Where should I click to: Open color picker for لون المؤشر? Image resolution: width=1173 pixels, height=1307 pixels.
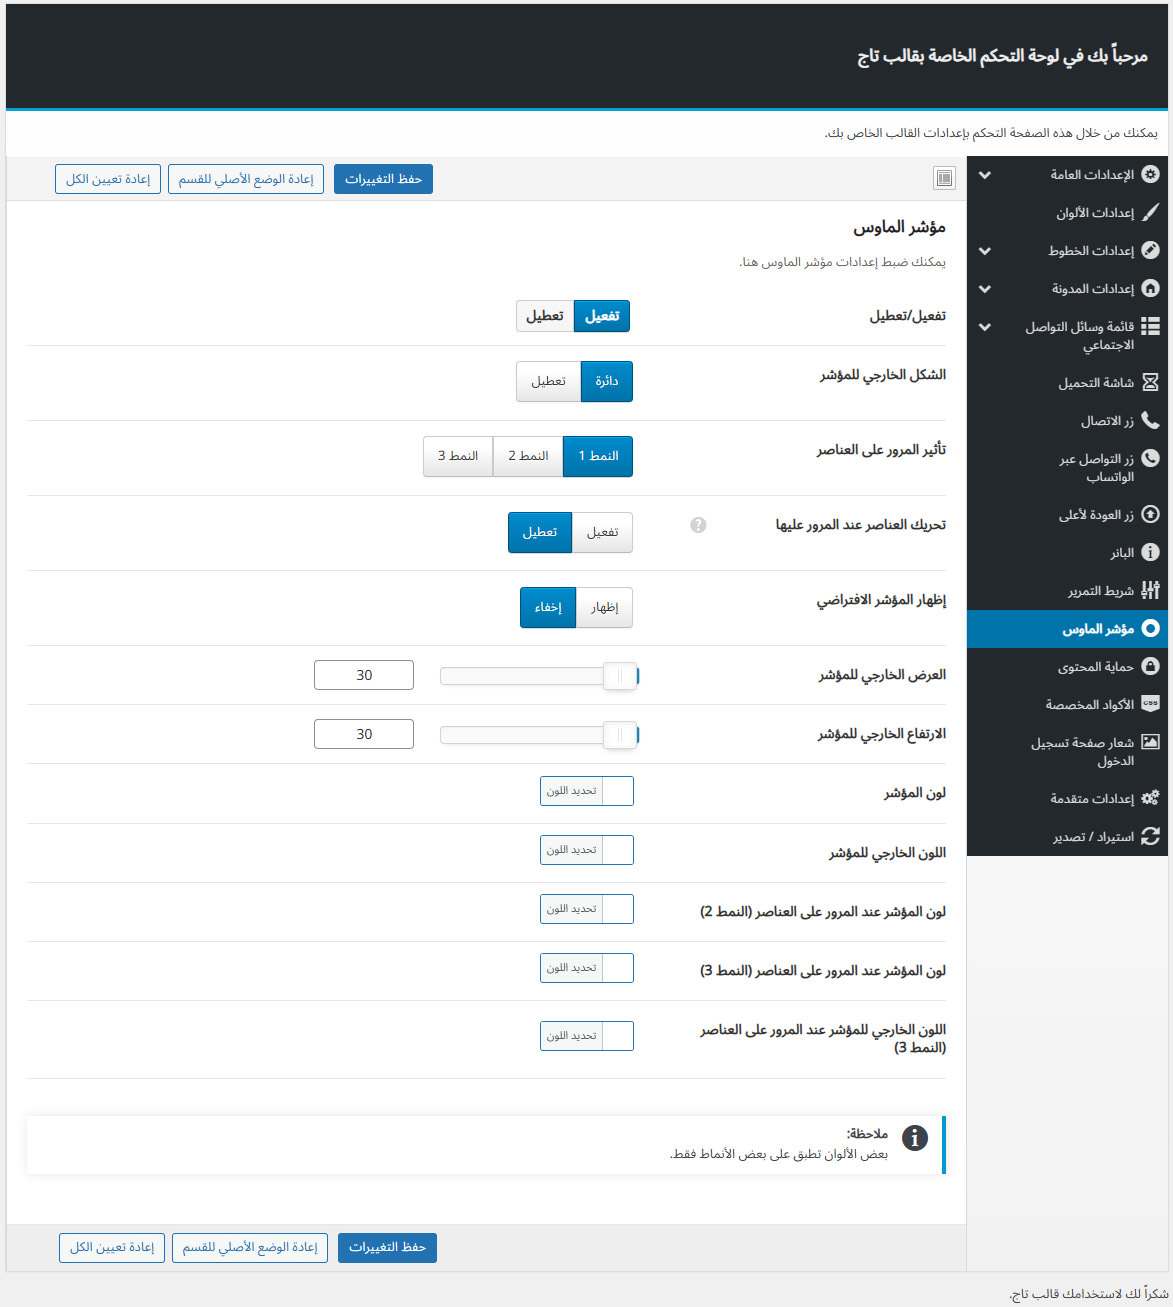point(587,791)
